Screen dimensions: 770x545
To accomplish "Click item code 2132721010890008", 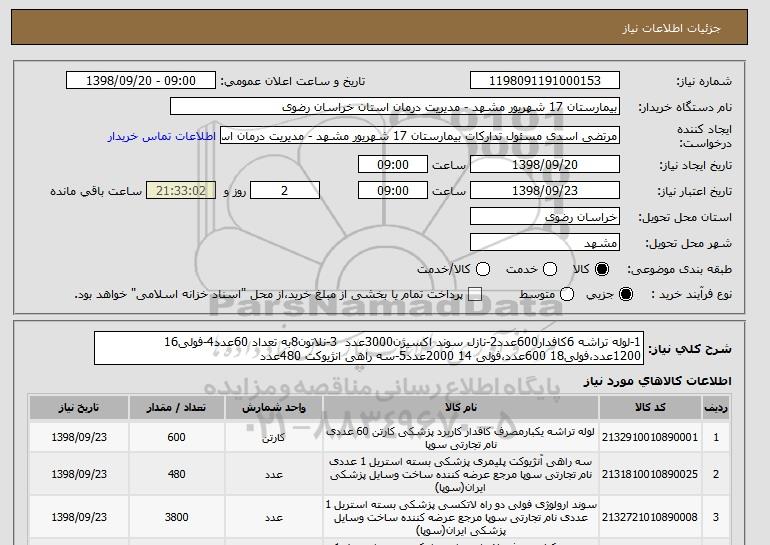I will click(x=650, y=518).
